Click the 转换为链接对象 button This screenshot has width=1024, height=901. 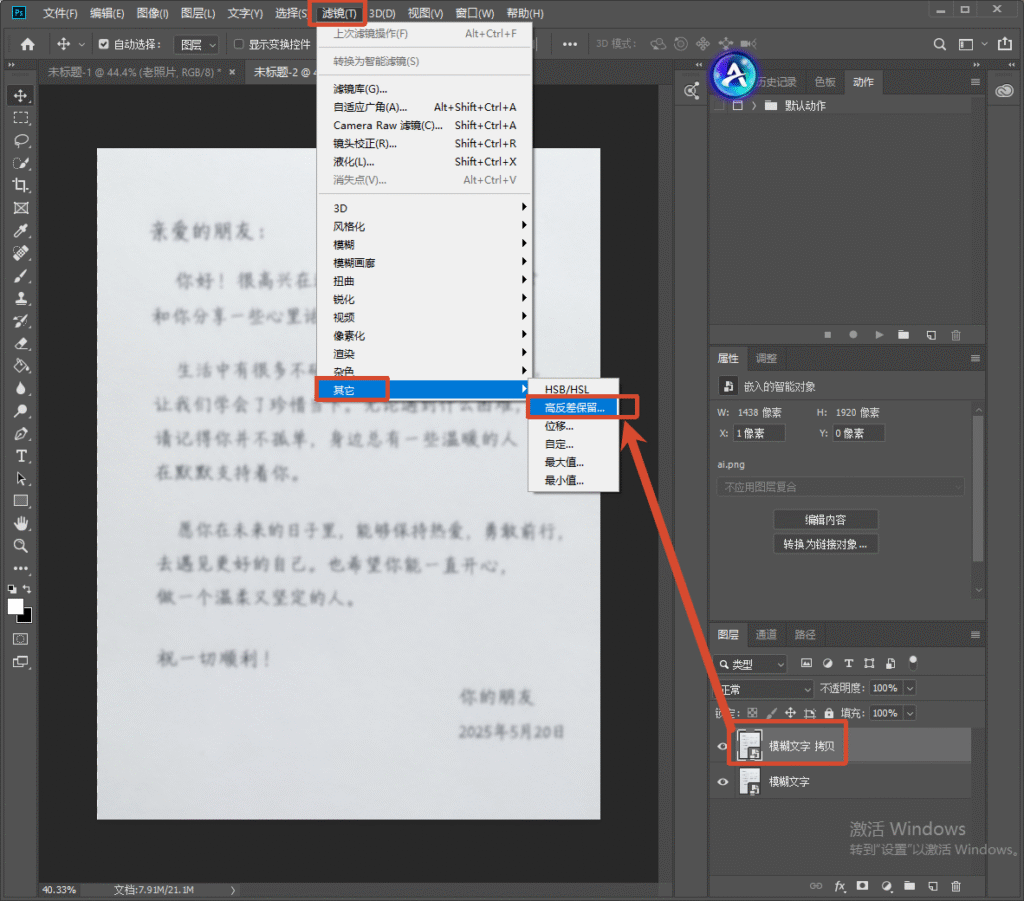[x=825, y=544]
